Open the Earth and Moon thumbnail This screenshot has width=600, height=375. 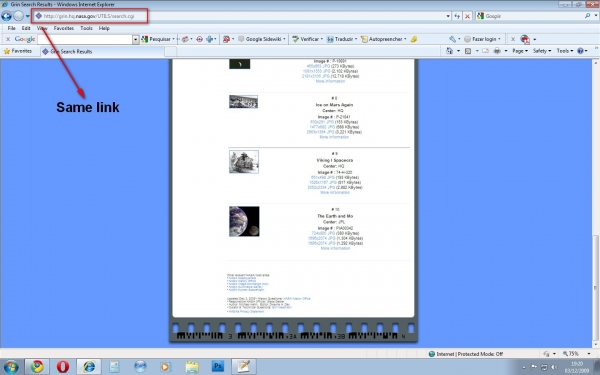point(244,222)
